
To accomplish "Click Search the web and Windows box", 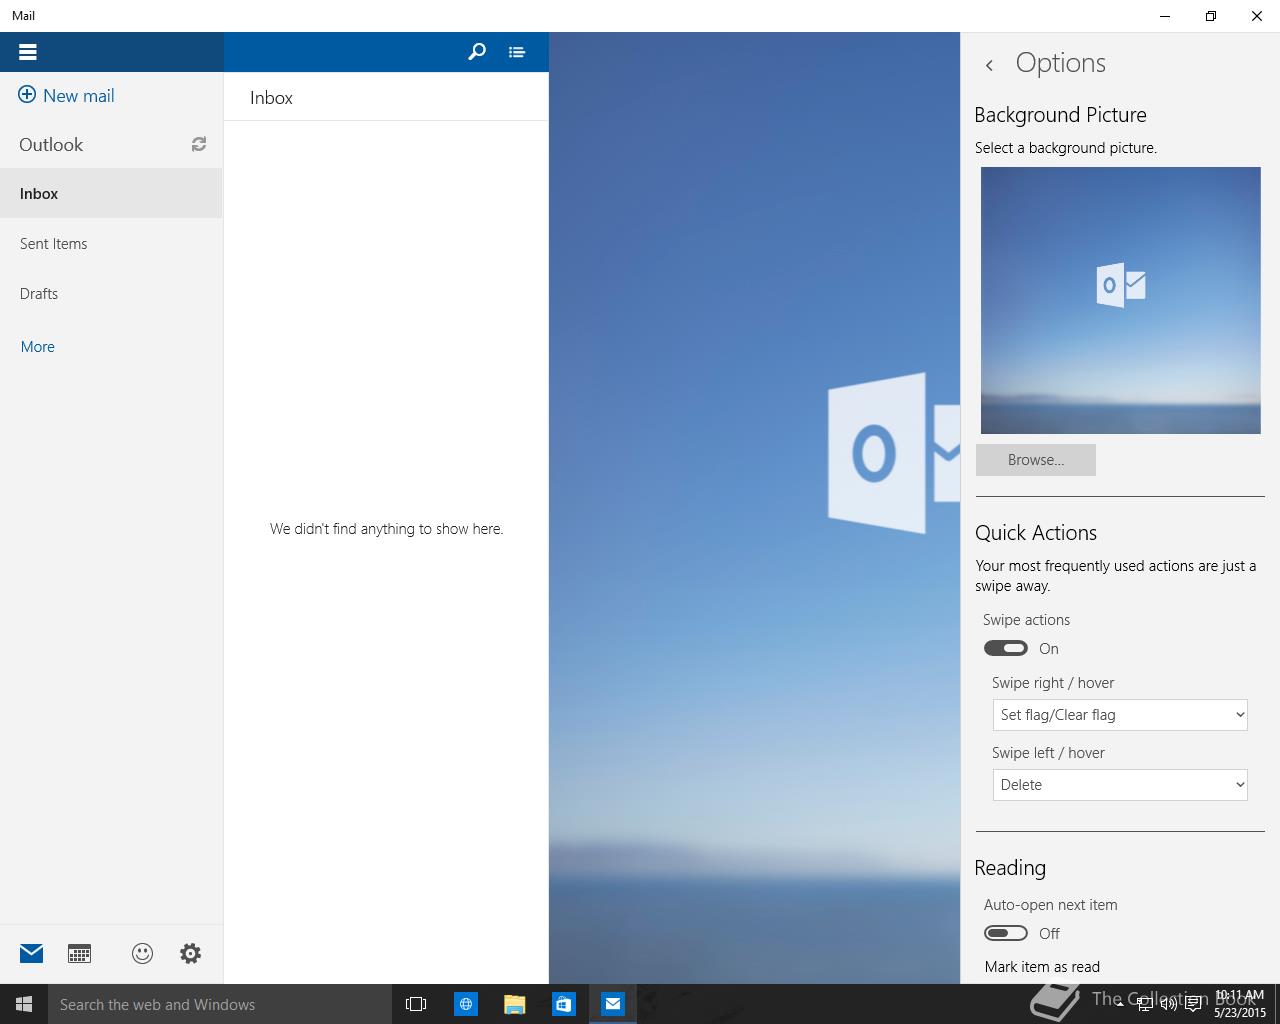I will click(220, 1004).
